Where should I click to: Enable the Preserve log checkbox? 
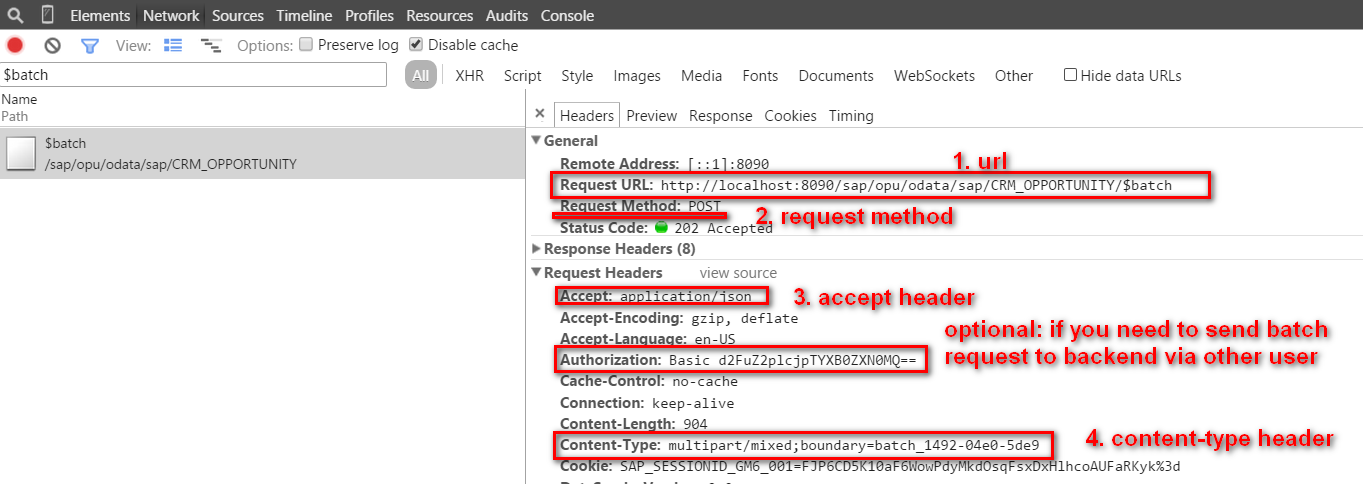[307, 44]
